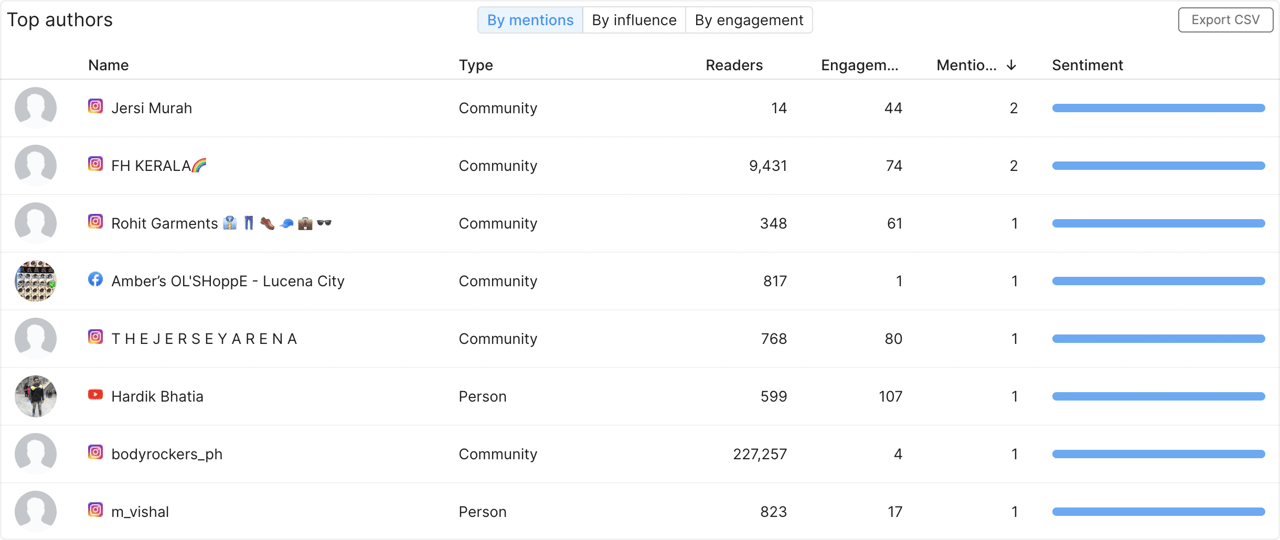
Task: Click the Instagram icon beside Jersi Murah
Action: [95, 106]
